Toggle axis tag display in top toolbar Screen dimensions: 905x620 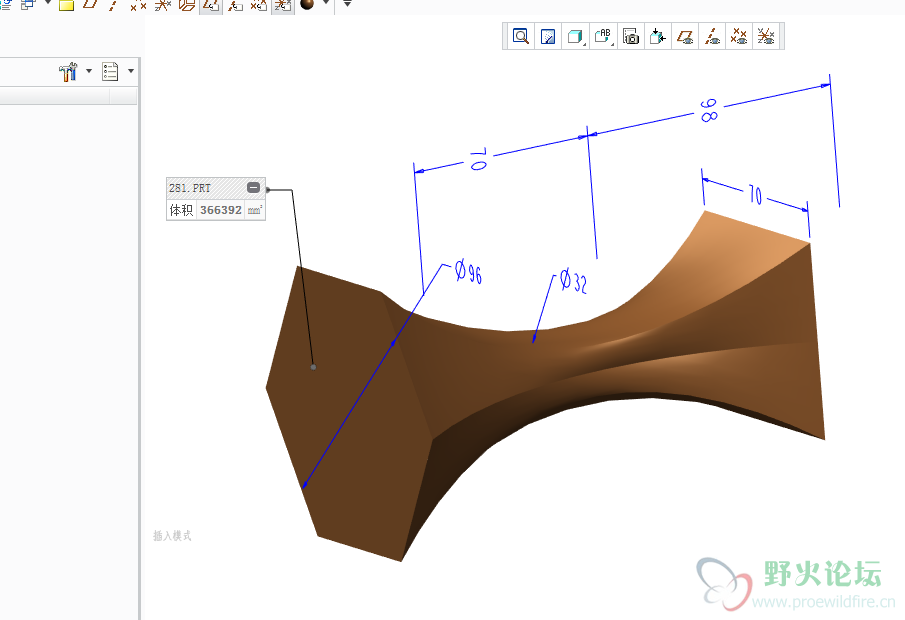pos(235,5)
